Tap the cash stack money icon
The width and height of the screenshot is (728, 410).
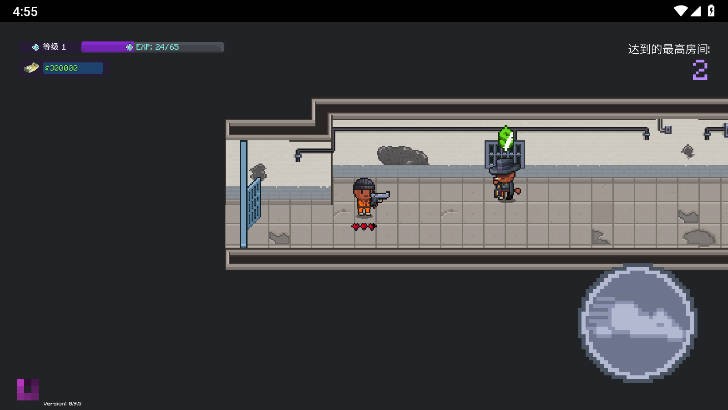[x=32, y=68]
